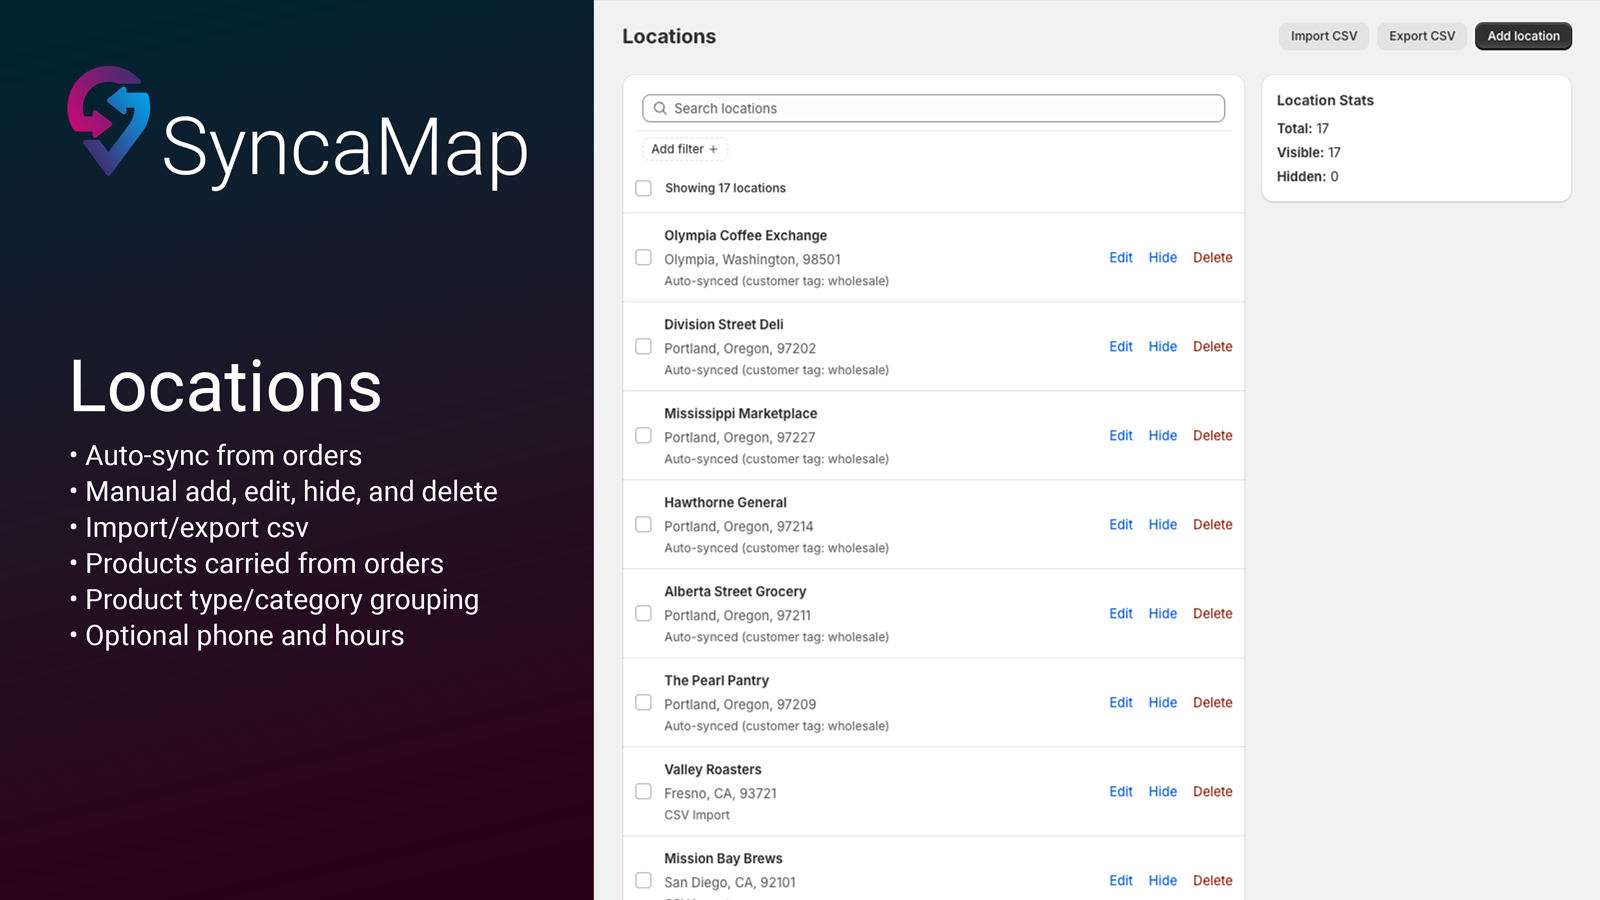
Task: Click the Hawthorne General name
Action: point(726,502)
